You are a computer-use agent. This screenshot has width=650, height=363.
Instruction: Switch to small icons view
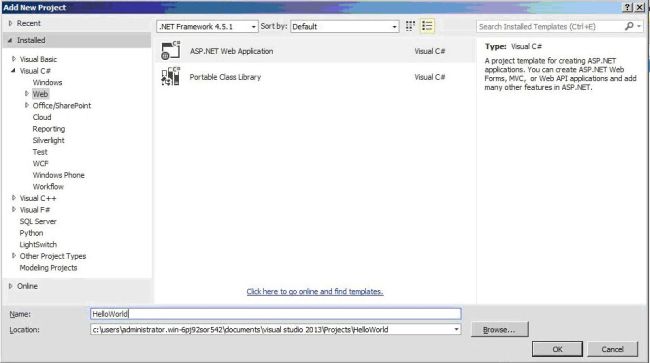[x=410, y=26]
